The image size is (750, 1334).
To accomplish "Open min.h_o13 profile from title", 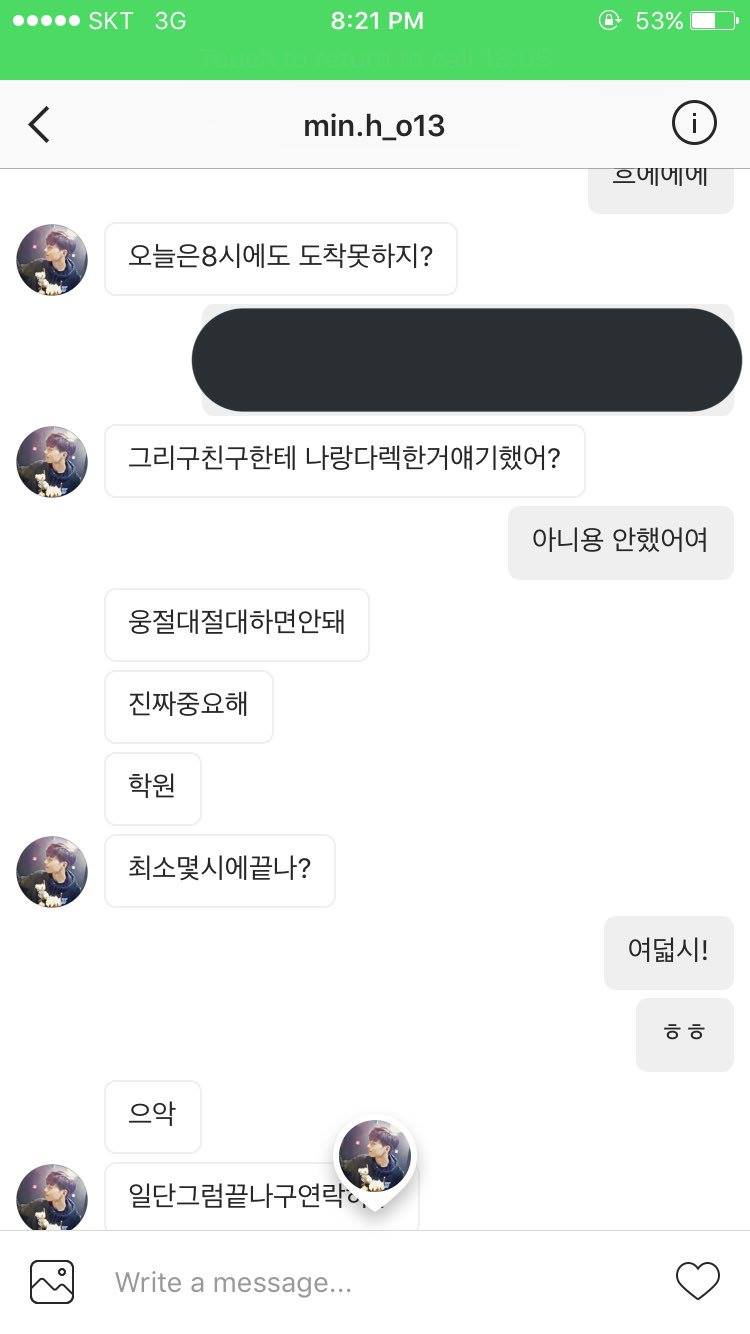I will [374, 126].
